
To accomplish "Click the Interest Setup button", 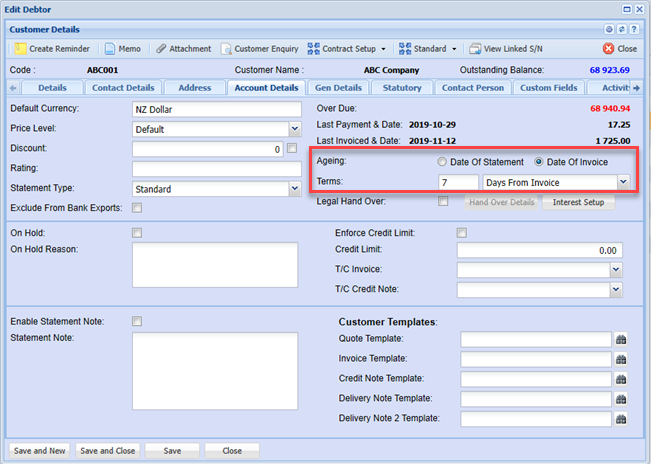I will (x=579, y=202).
